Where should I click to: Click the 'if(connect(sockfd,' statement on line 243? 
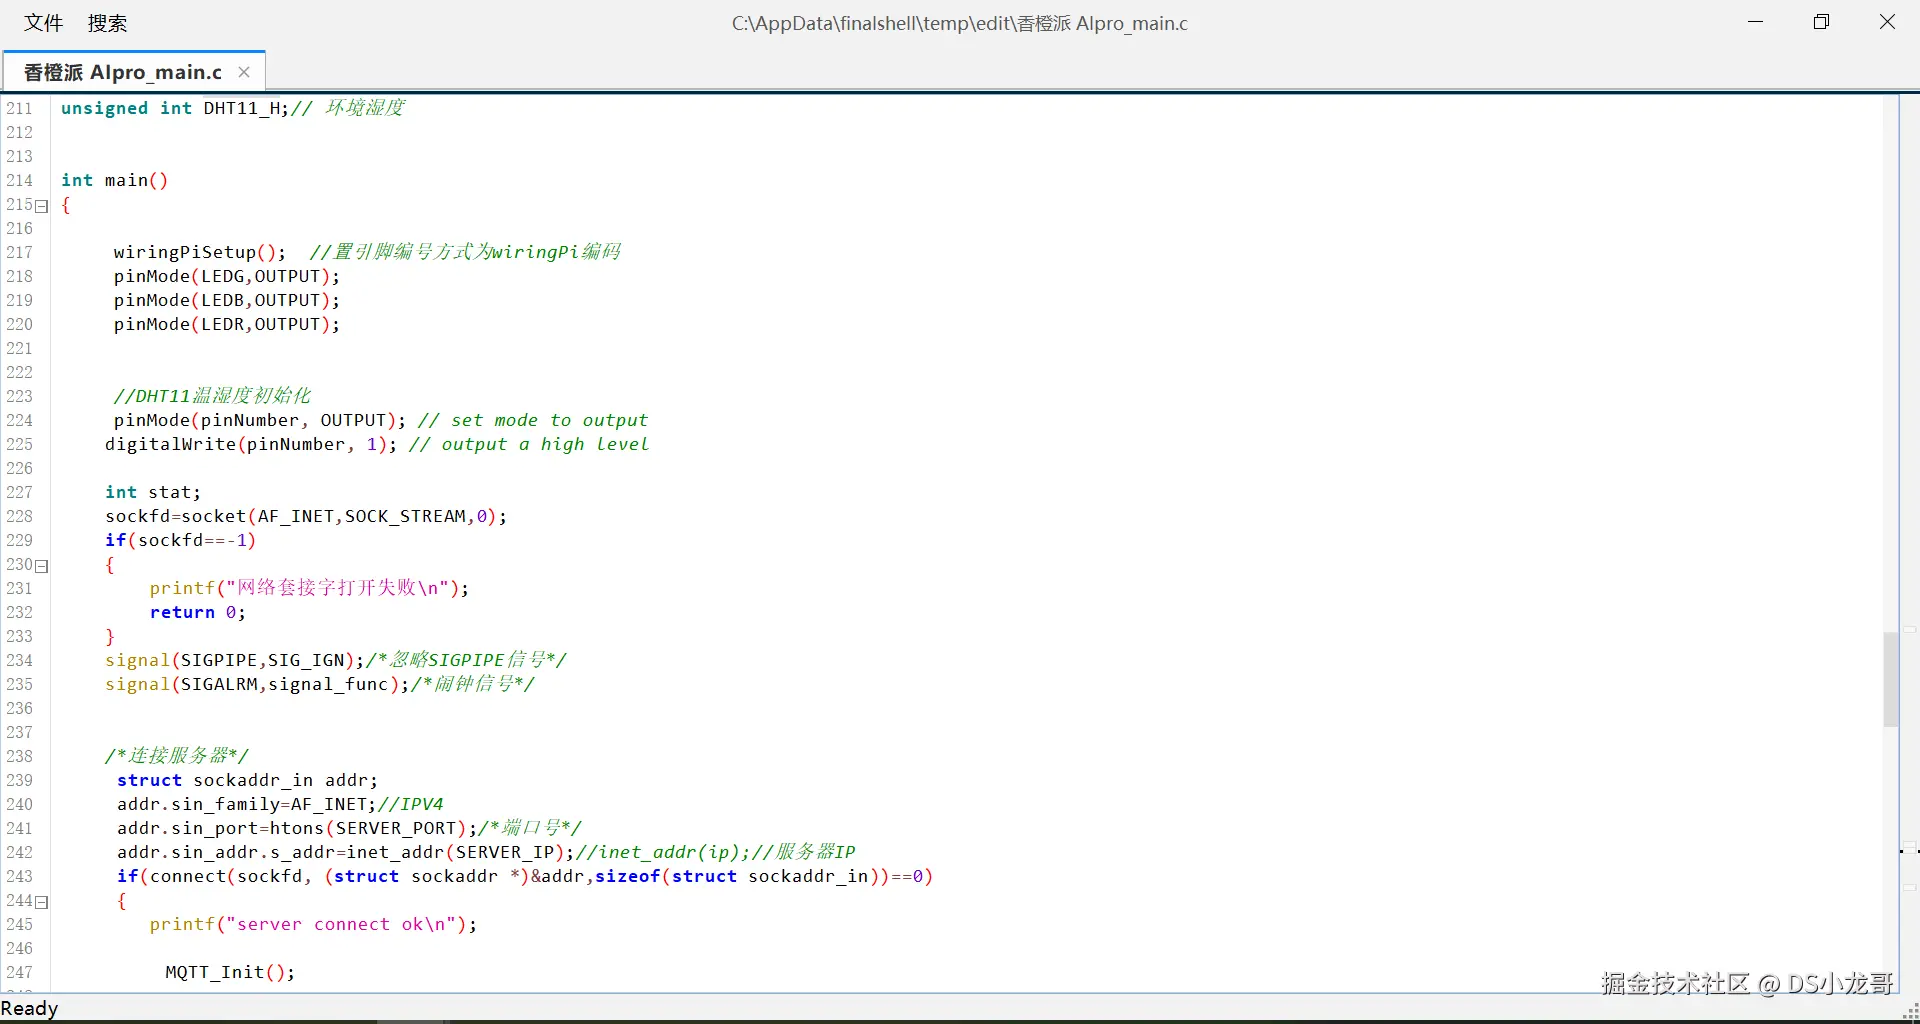pyautogui.click(x=525, y=876)
